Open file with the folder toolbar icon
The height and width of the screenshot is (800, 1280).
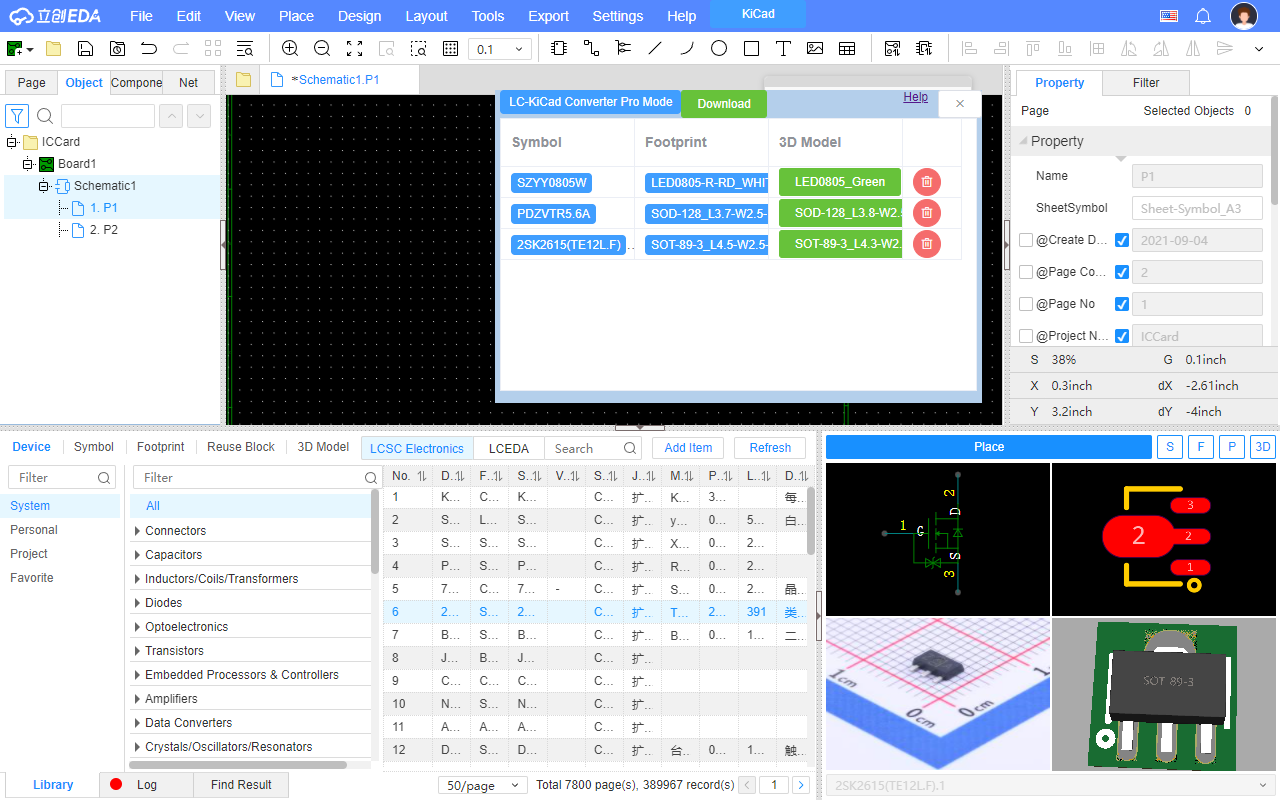(x=53, y=48)
